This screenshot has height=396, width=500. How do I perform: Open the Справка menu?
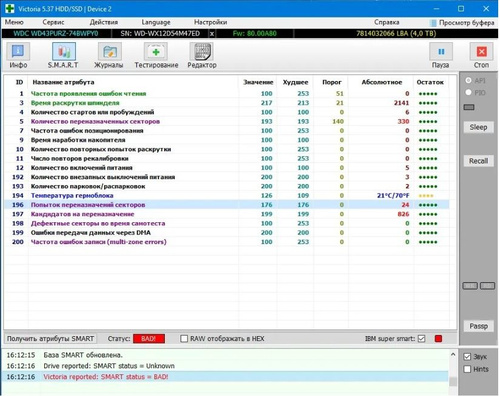click(386, 22)
